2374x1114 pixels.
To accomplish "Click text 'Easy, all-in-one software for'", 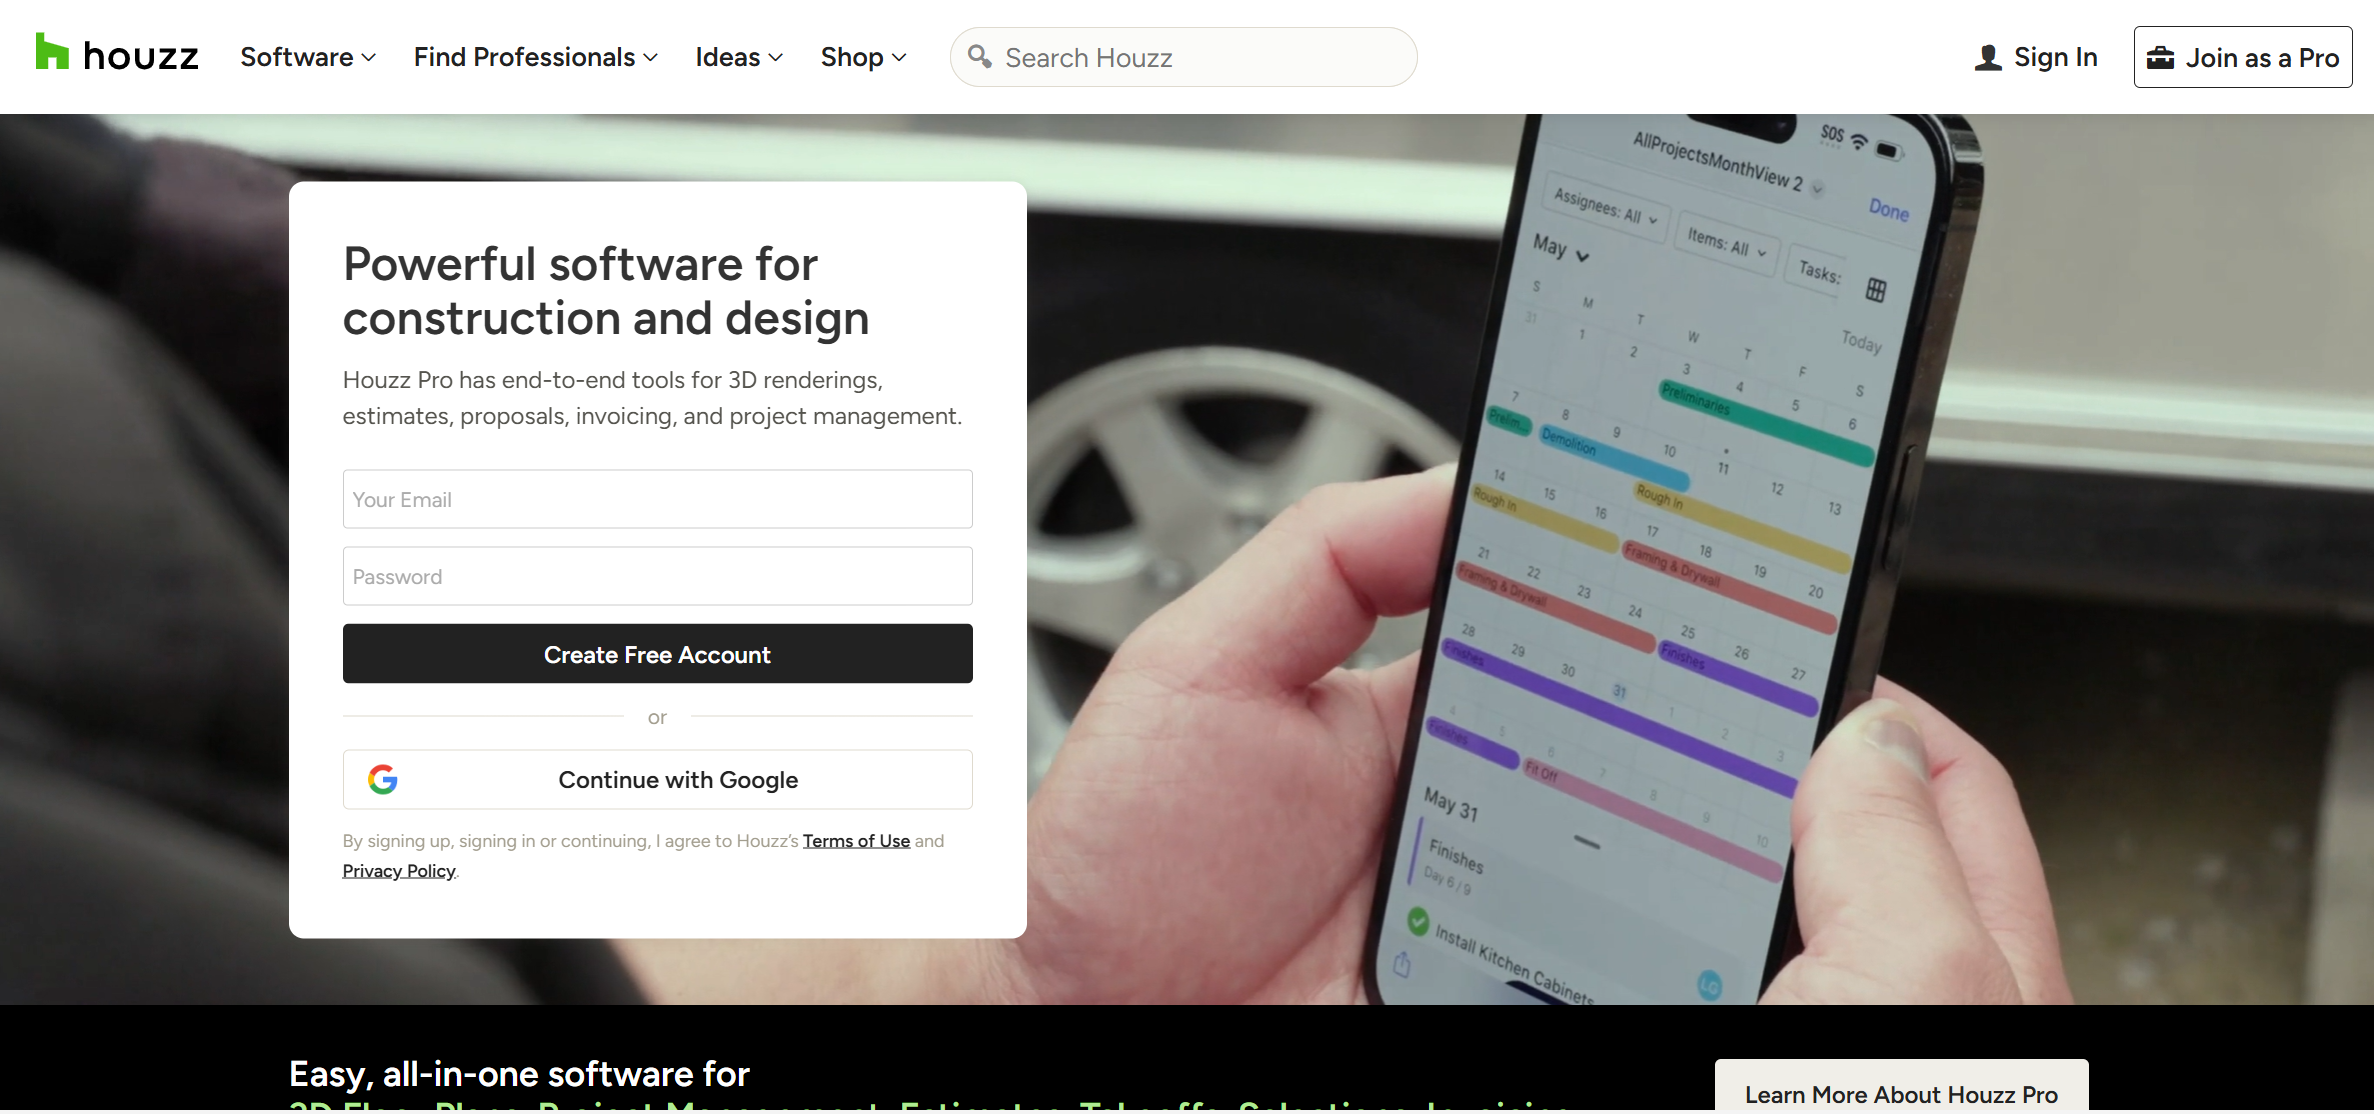I will point(519,1074).
